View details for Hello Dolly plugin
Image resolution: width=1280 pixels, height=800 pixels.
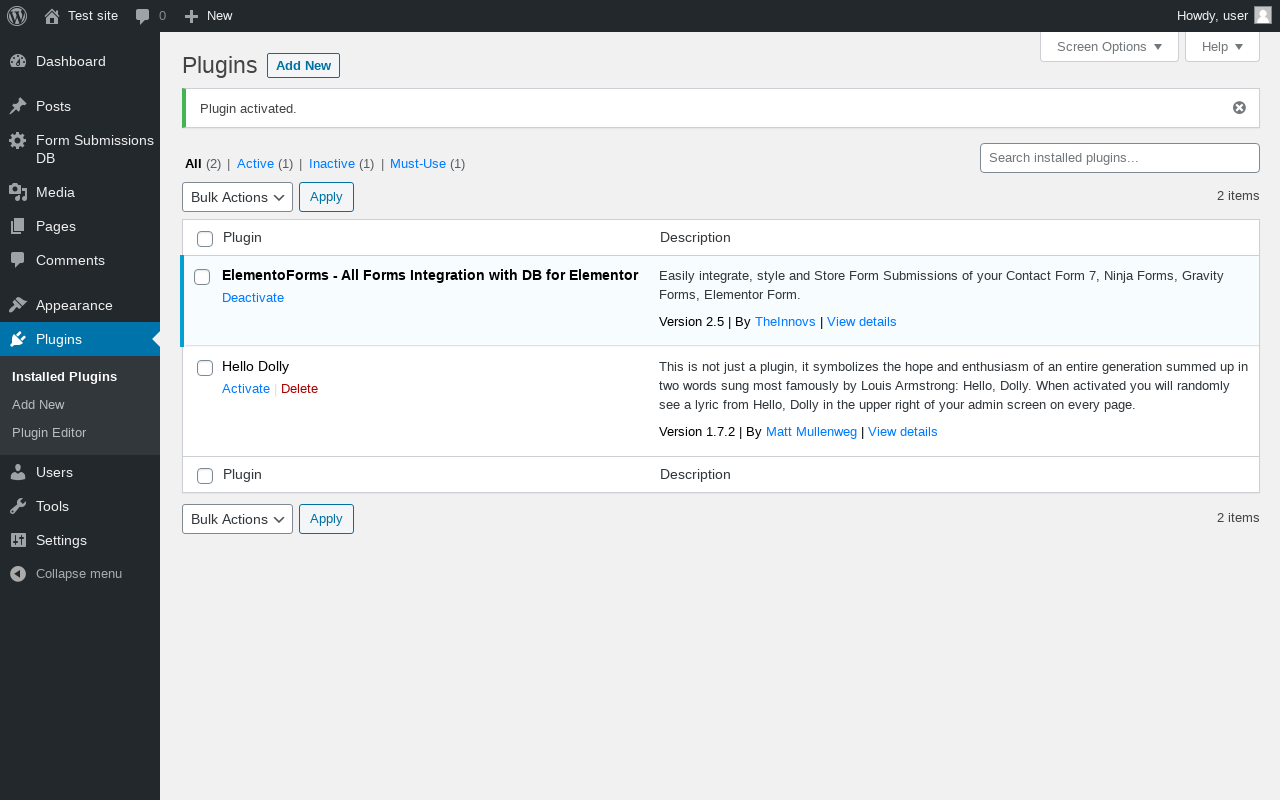tap(903, 432)
